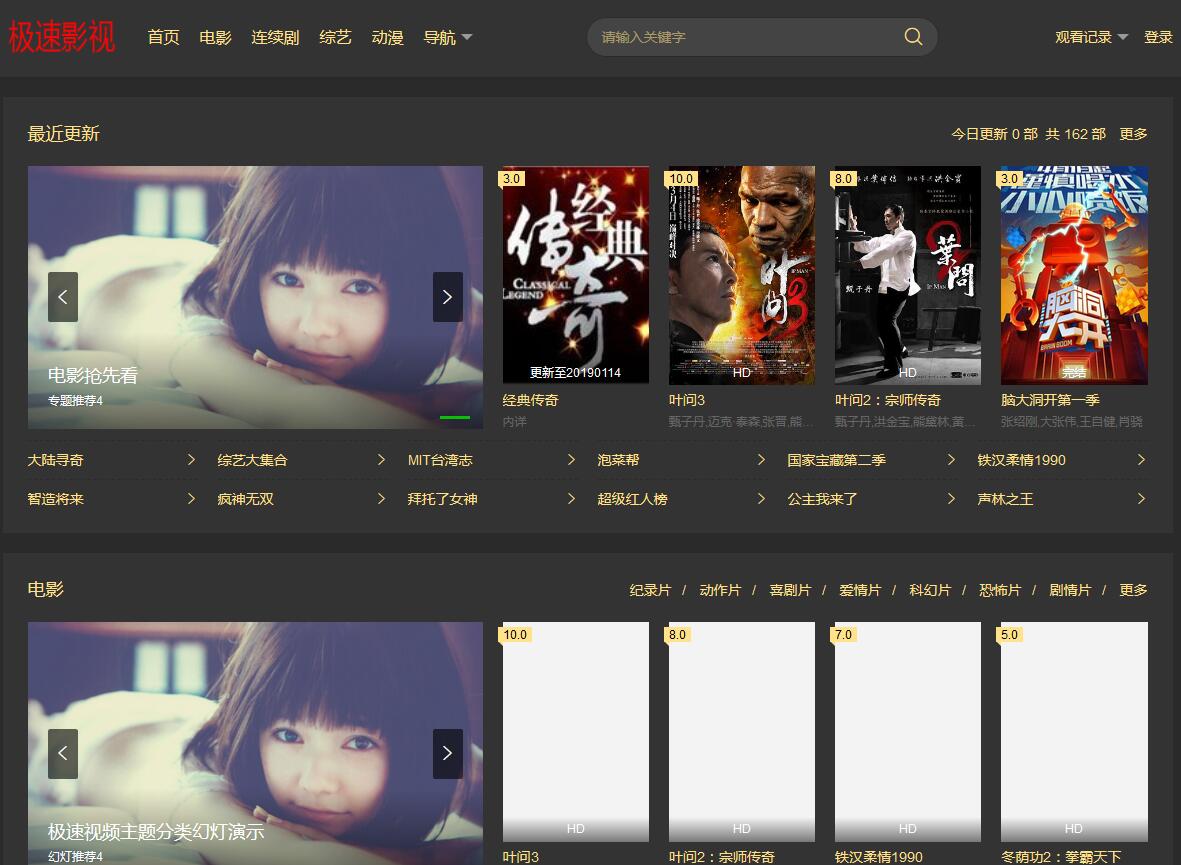Select 连续剧 in the top navigation

coord(275,38)
